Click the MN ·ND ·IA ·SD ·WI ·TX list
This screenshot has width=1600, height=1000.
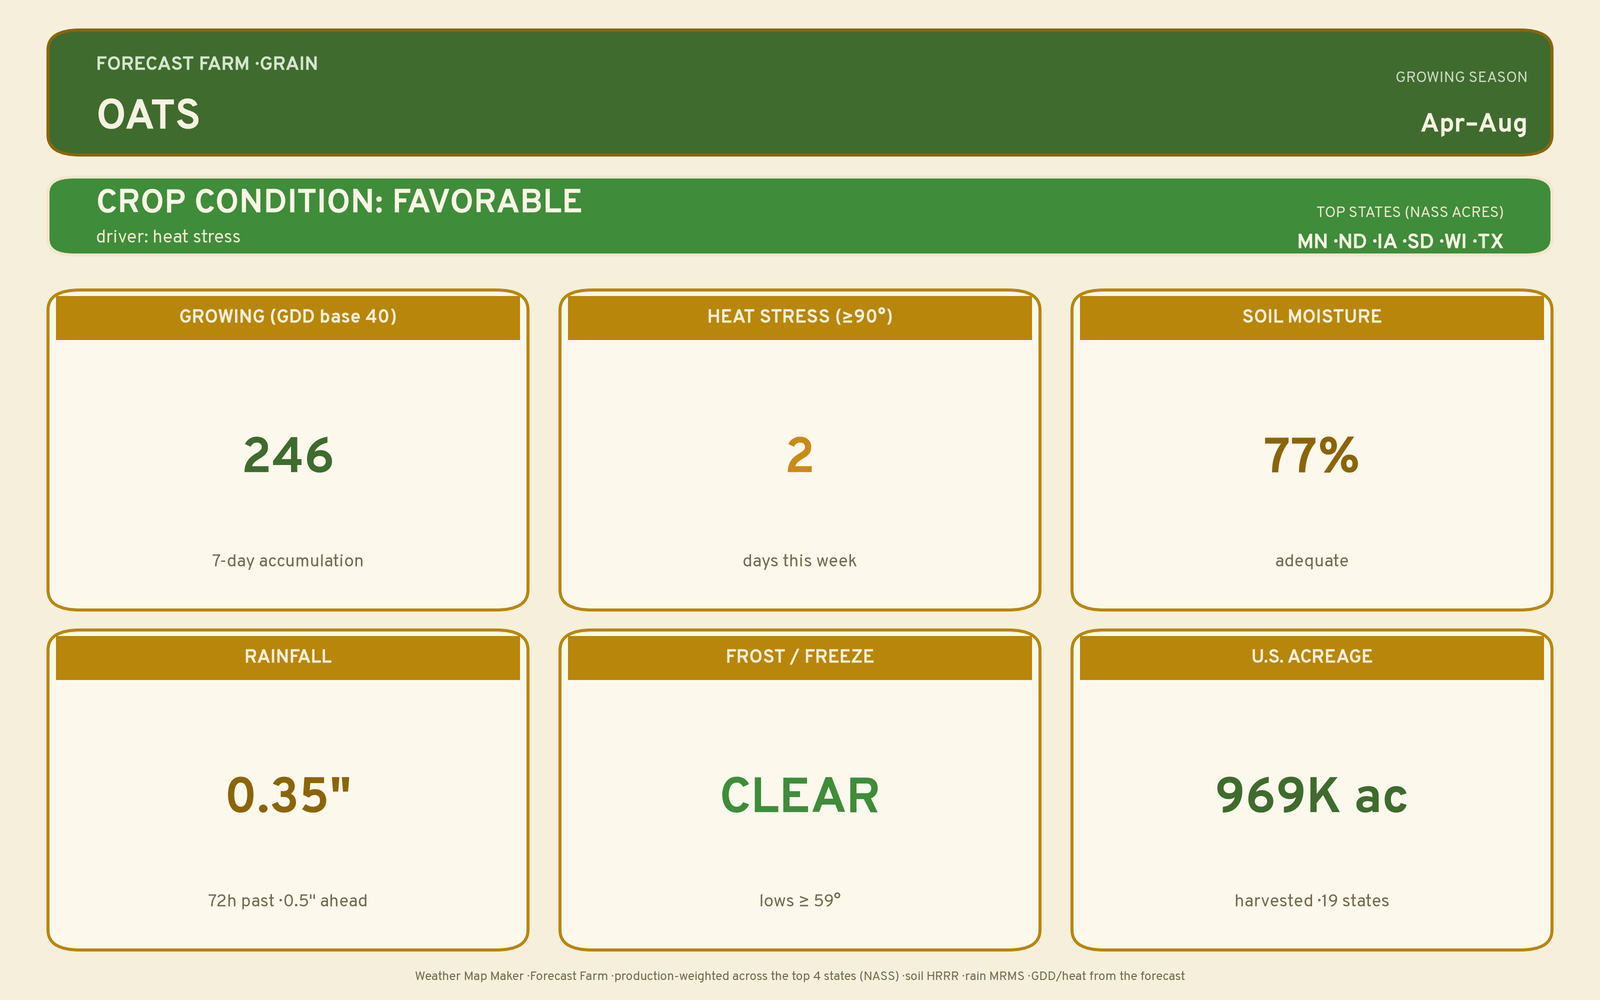pyautogui.click(x=1400, y=241)
